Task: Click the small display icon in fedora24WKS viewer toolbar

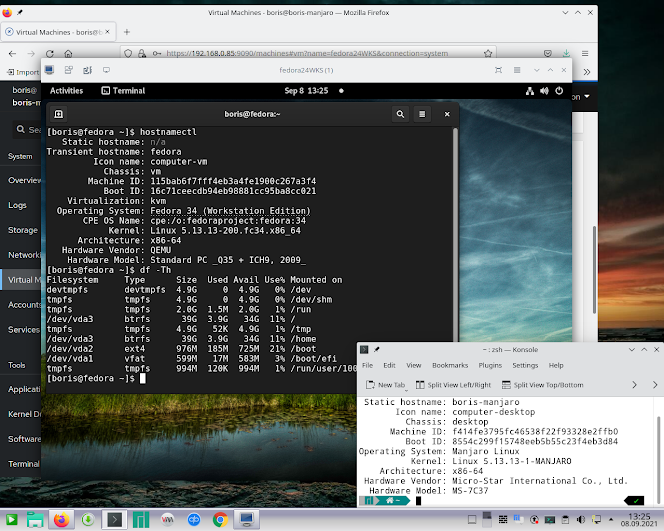Action: pyautogui.click(x=106, y=70)
